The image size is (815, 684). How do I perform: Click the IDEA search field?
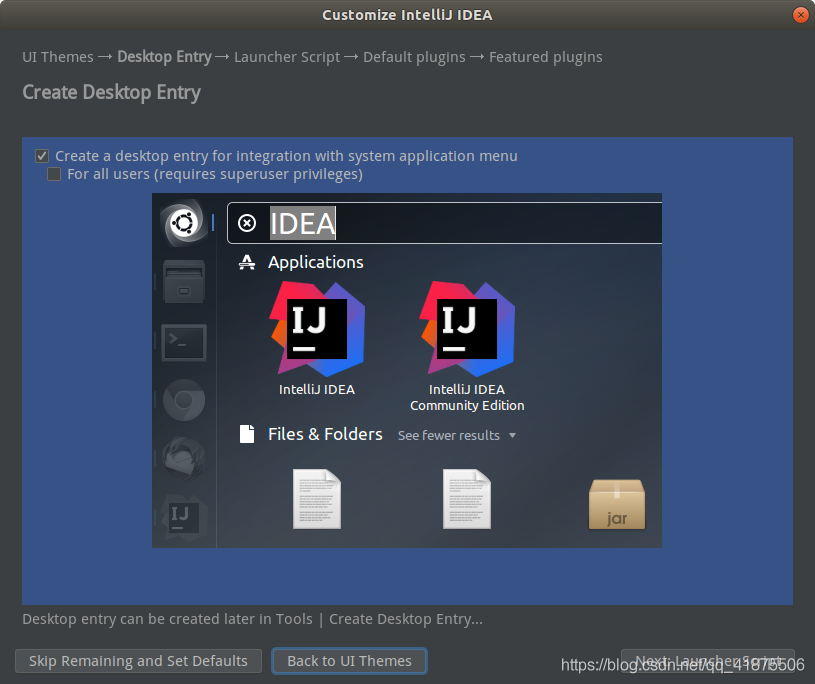[x=444, y=223]
